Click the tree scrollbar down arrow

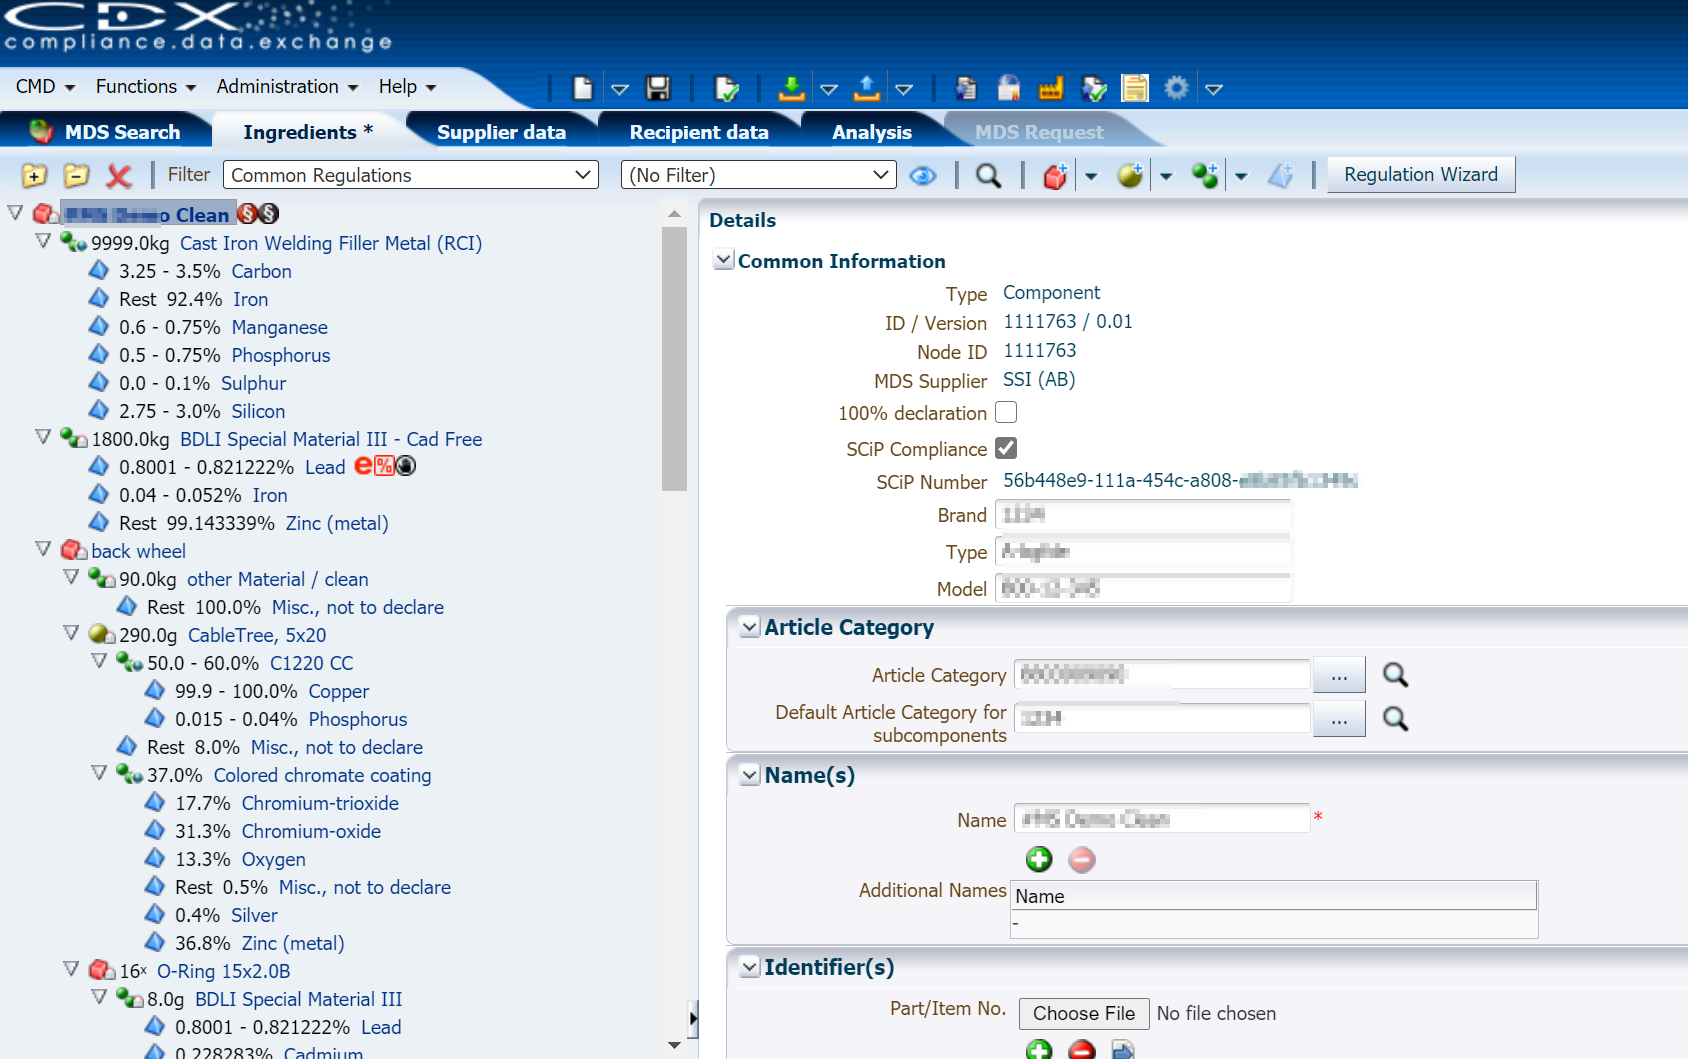pos(674,1045)
